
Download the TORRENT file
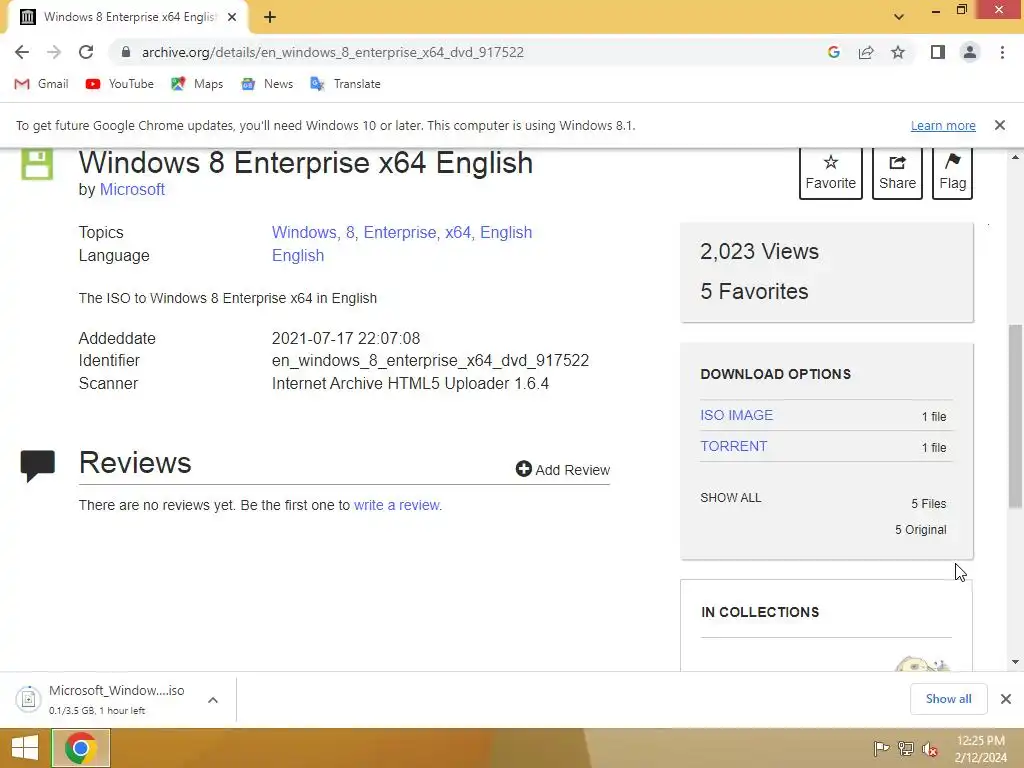733,446
